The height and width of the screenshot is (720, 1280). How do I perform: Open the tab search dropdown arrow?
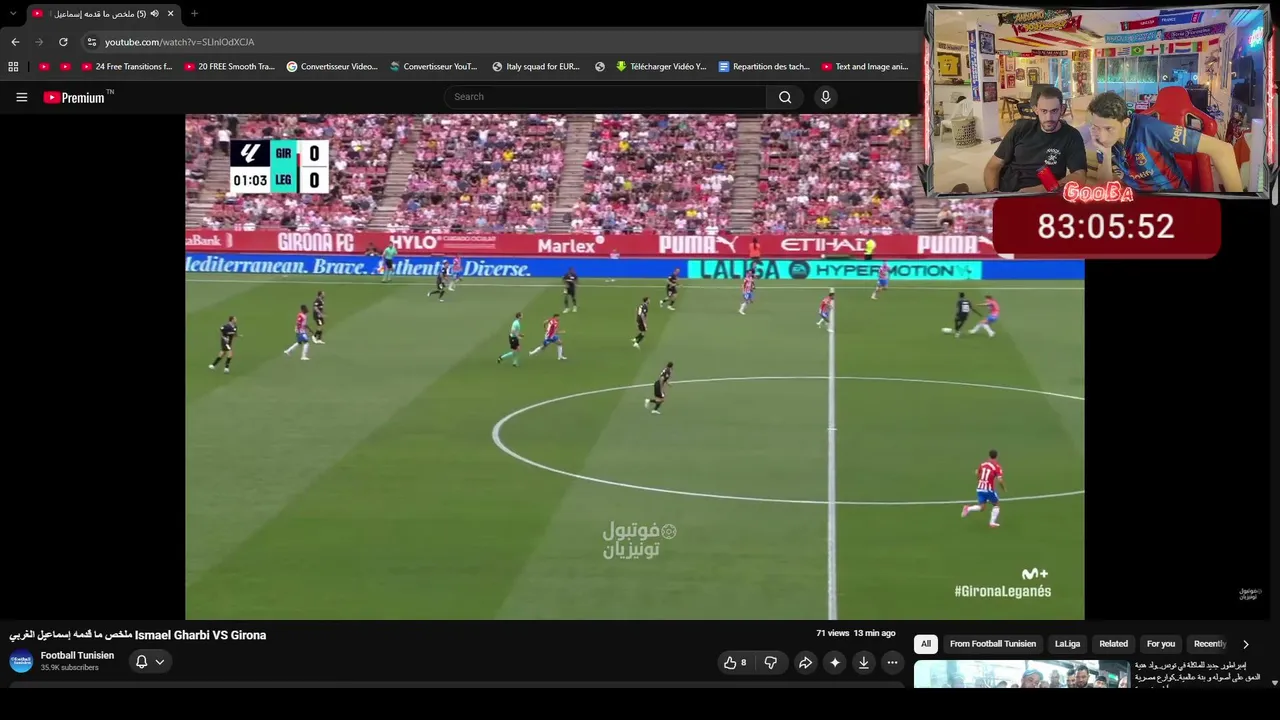tap(13, 13)
